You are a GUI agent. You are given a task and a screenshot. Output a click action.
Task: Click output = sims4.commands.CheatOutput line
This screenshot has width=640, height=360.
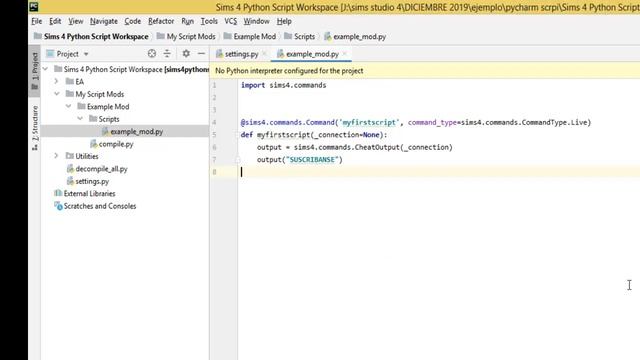pyautogui.click(x=354, y=147)
